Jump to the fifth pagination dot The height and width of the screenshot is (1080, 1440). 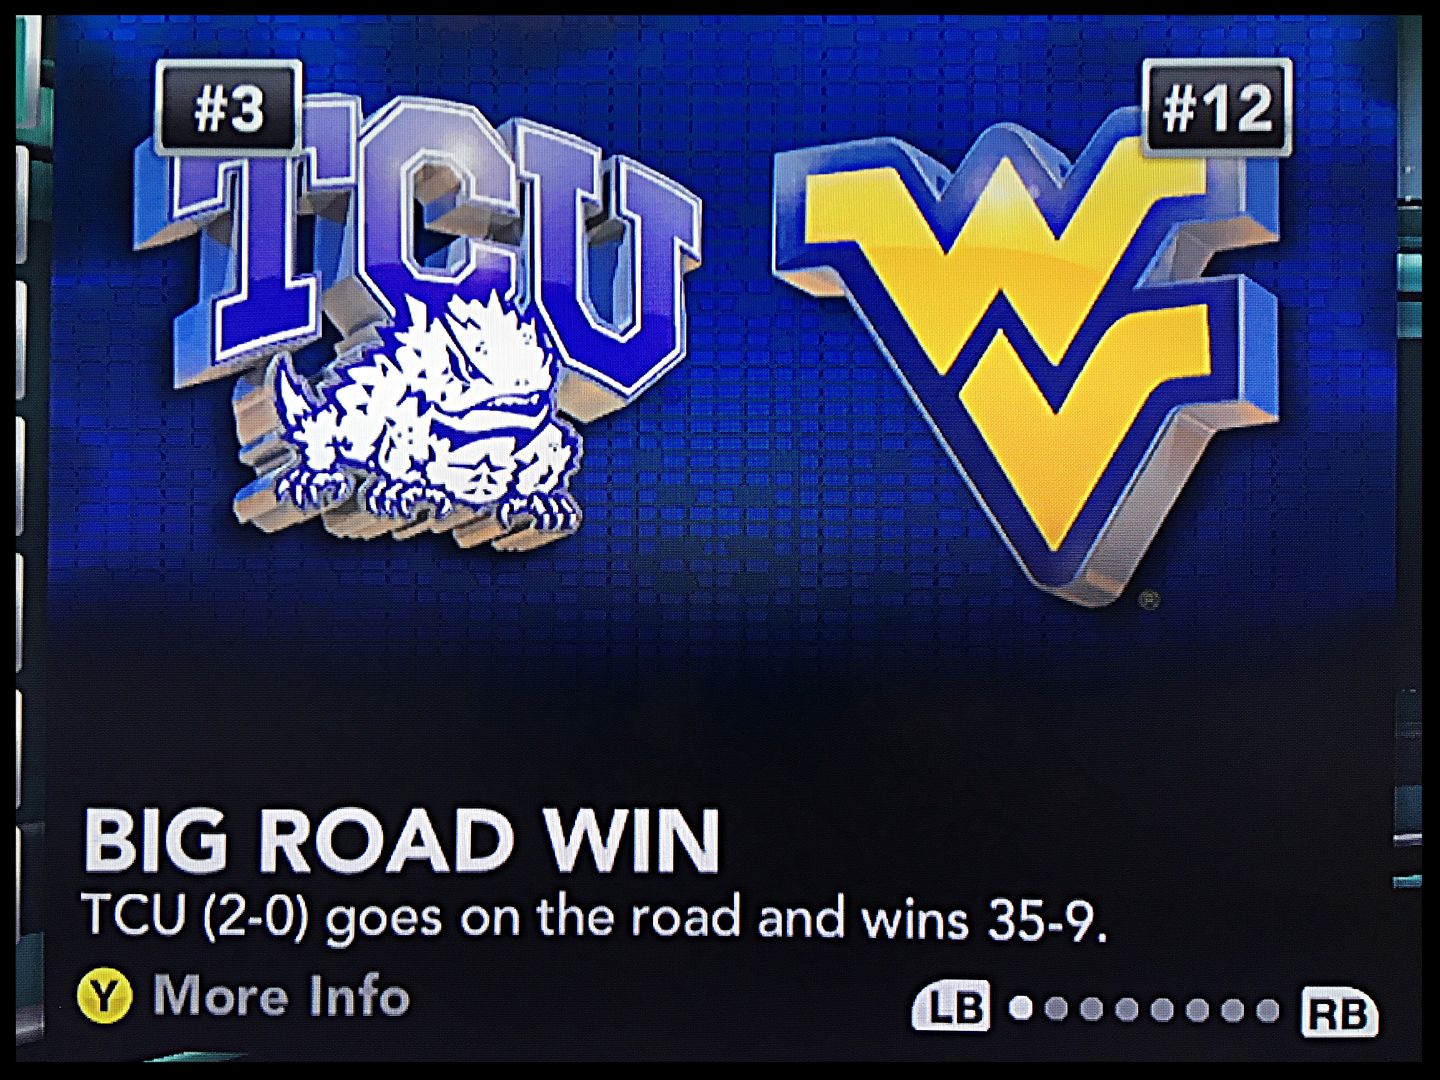coord(1162,1010)
